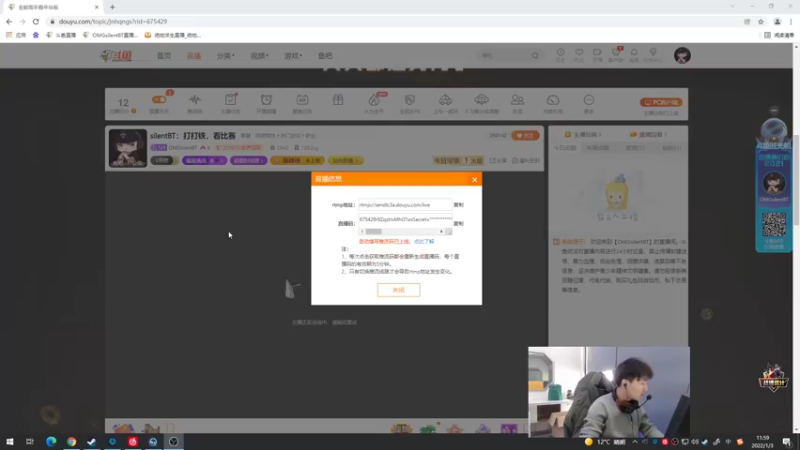The height and width of the screenshot is (450, 800).
Task: Expand the 分类 navigation dropdown
Action: pos(226,56)
